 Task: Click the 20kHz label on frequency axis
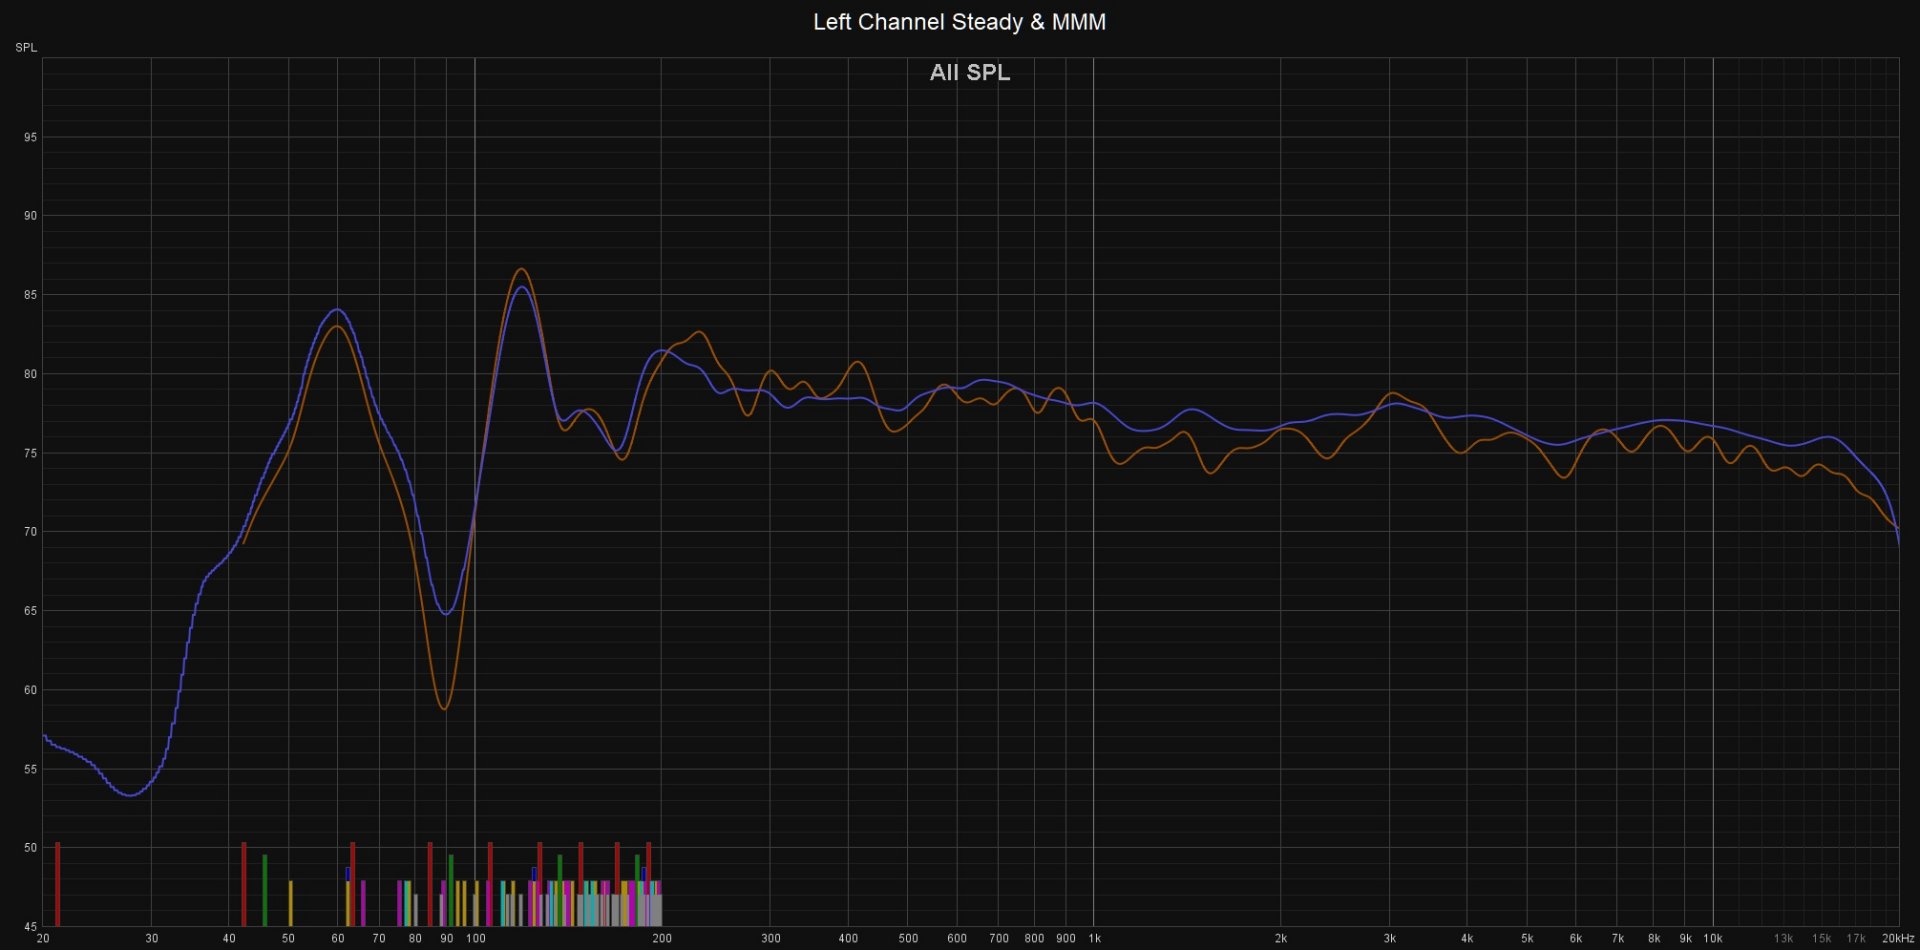[1897, 938]
